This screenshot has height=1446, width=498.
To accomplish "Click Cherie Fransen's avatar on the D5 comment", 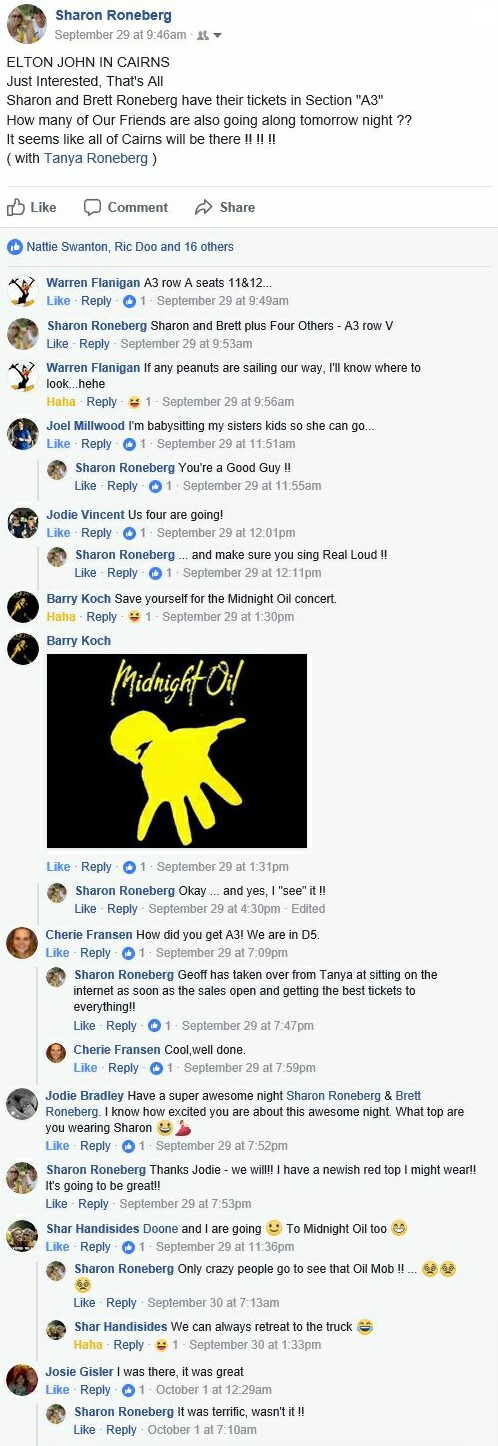I will coord(22,942).
